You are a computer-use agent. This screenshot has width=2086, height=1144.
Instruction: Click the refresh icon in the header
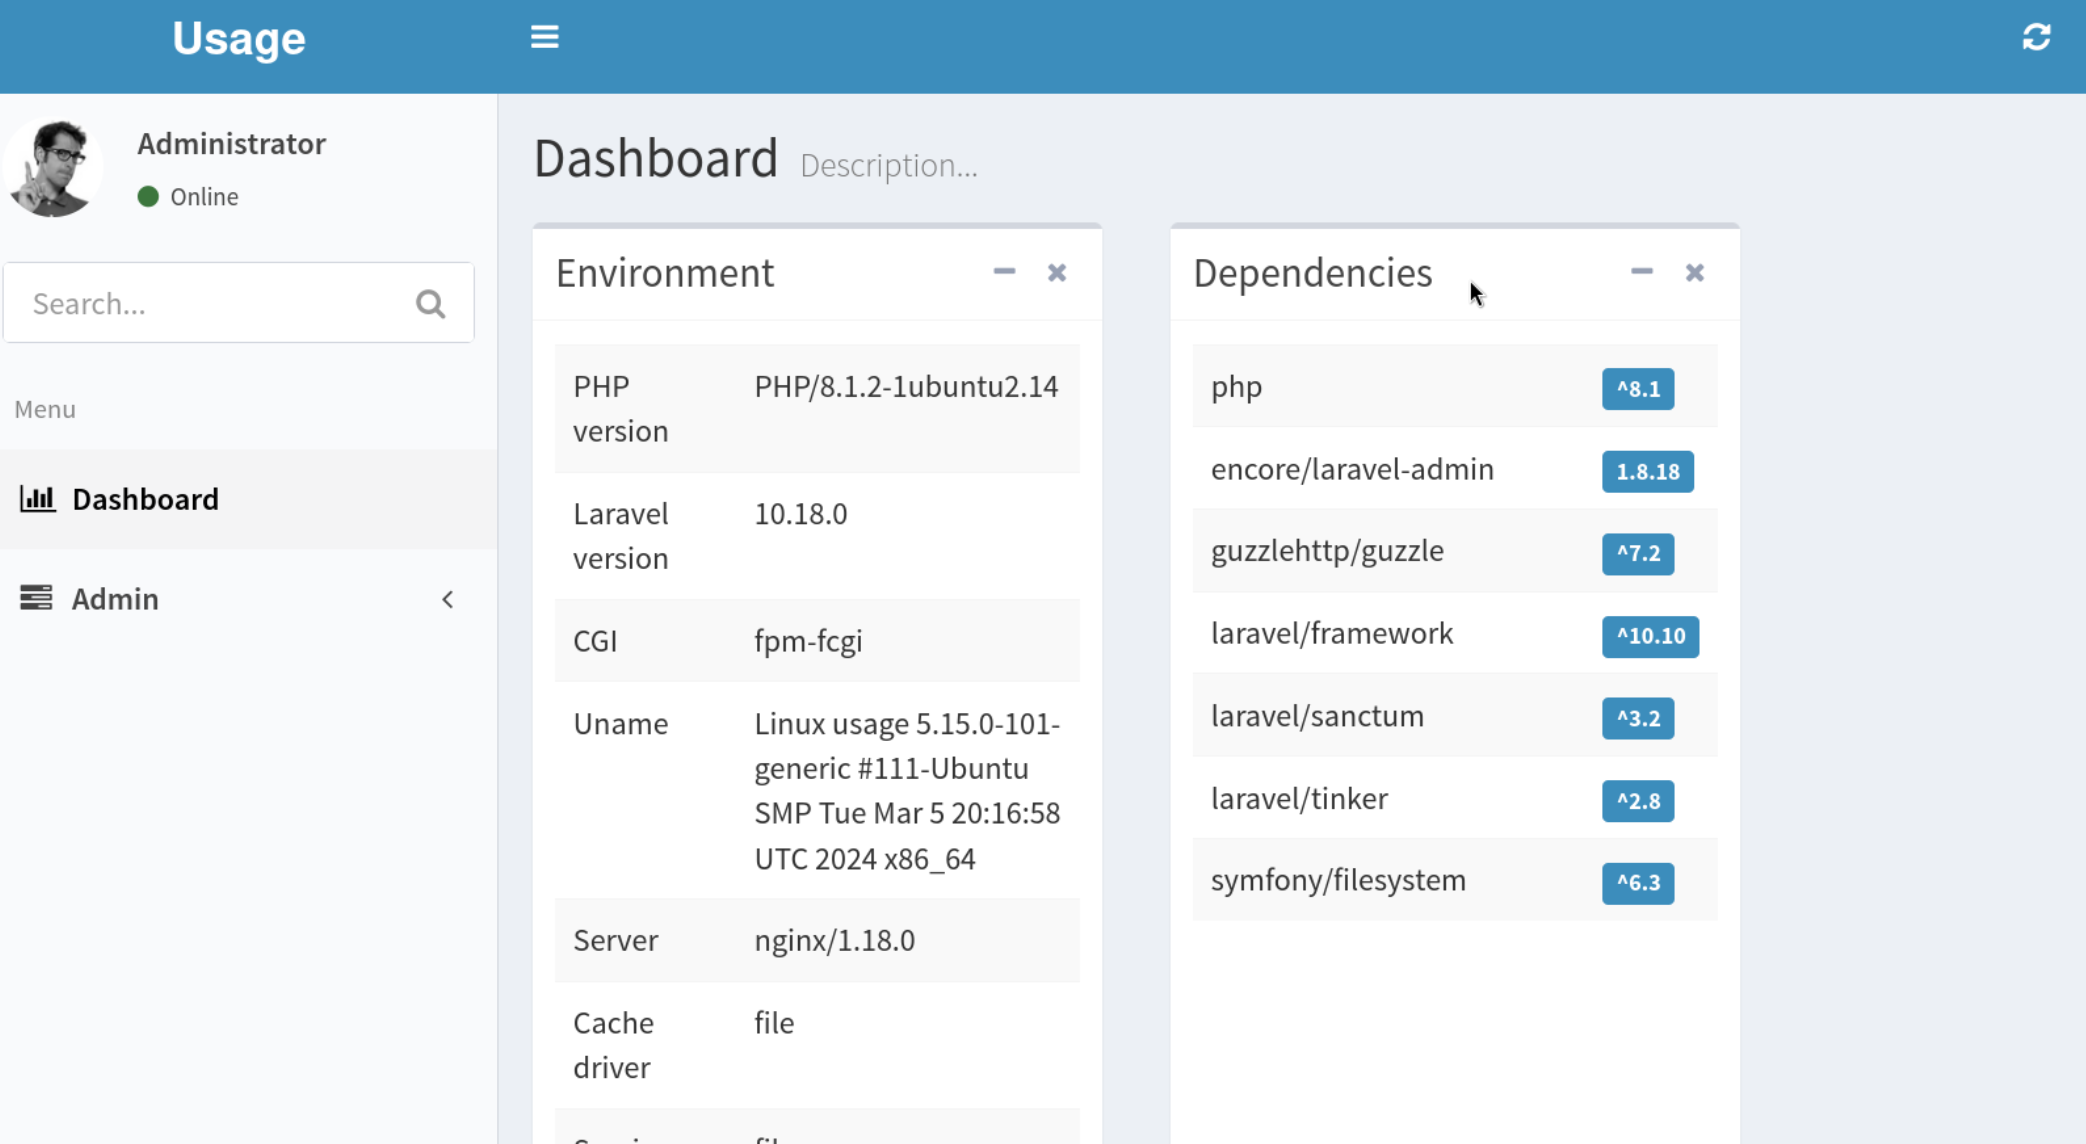pos(2036,37)
